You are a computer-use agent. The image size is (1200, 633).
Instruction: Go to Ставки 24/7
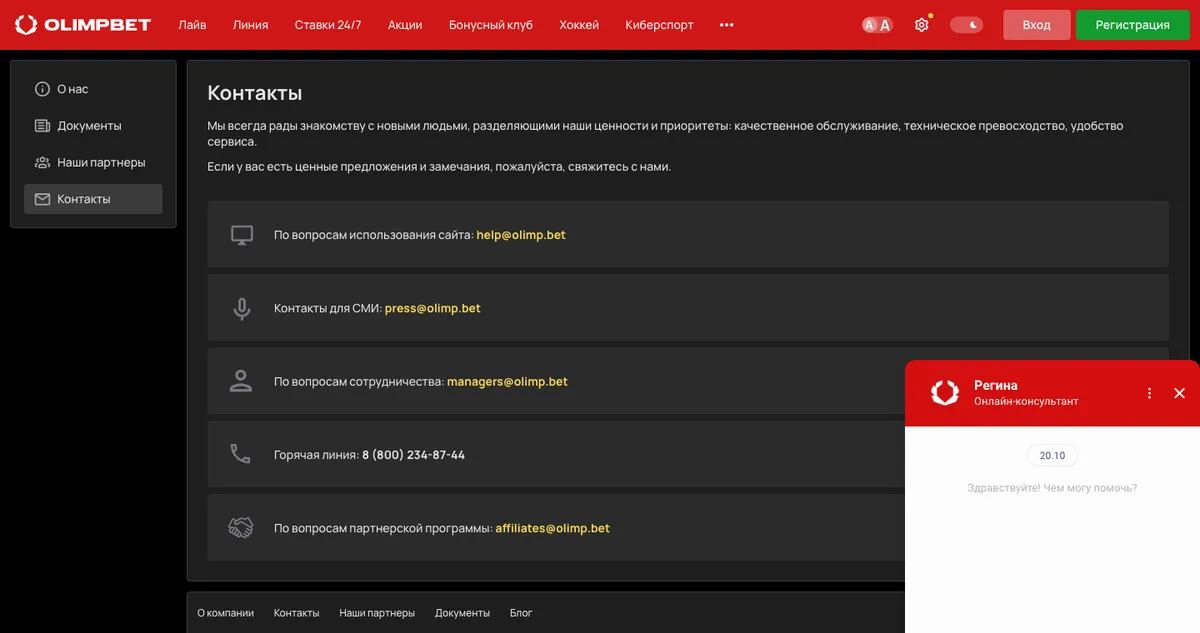click(x=328, y=25)
